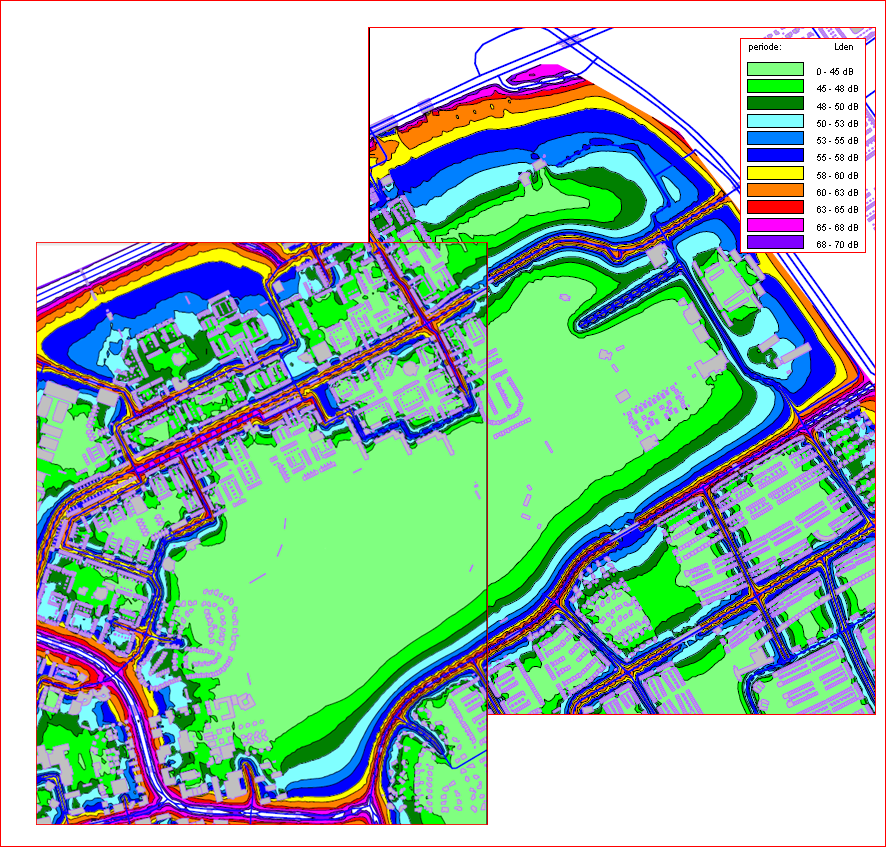This screenshot has height=847, width=886.
Task: Click the 60 - 63 dB orange swatch
Action: click(x=775, y=190)
